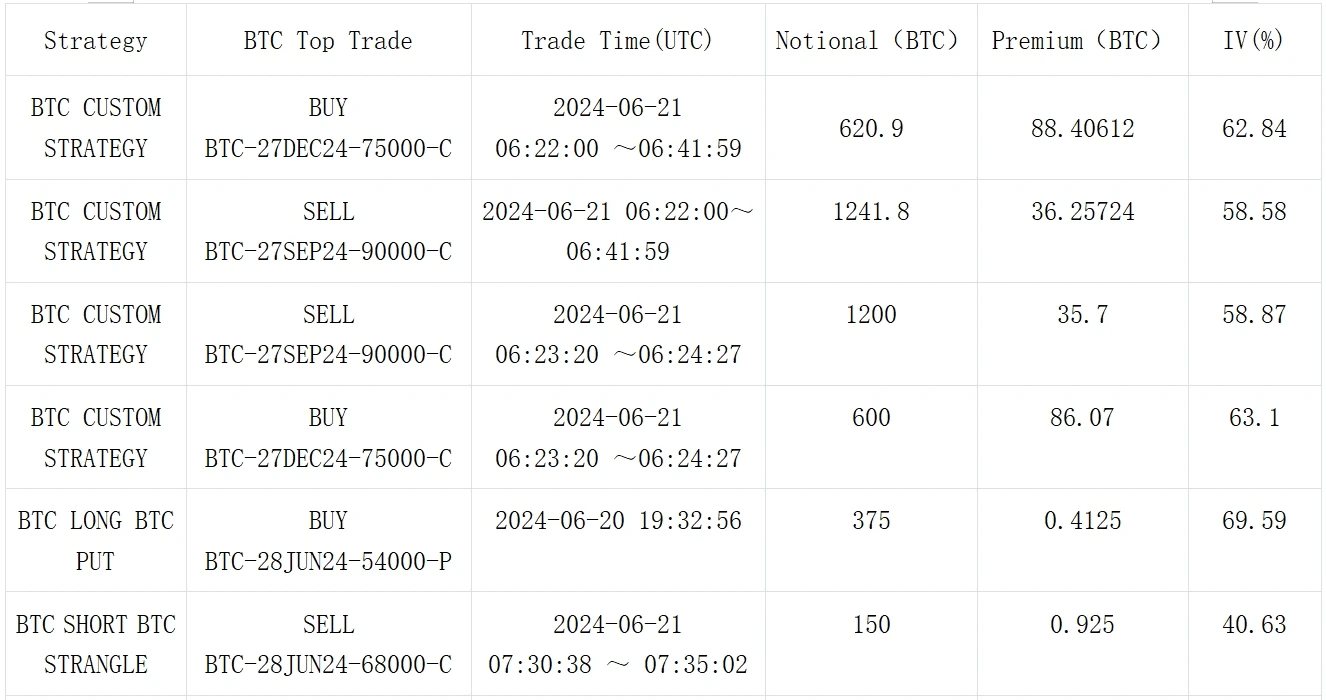The image size is (1326, 700).
Task: Select the premium cell showing 36.25724
Action: 1082,212
